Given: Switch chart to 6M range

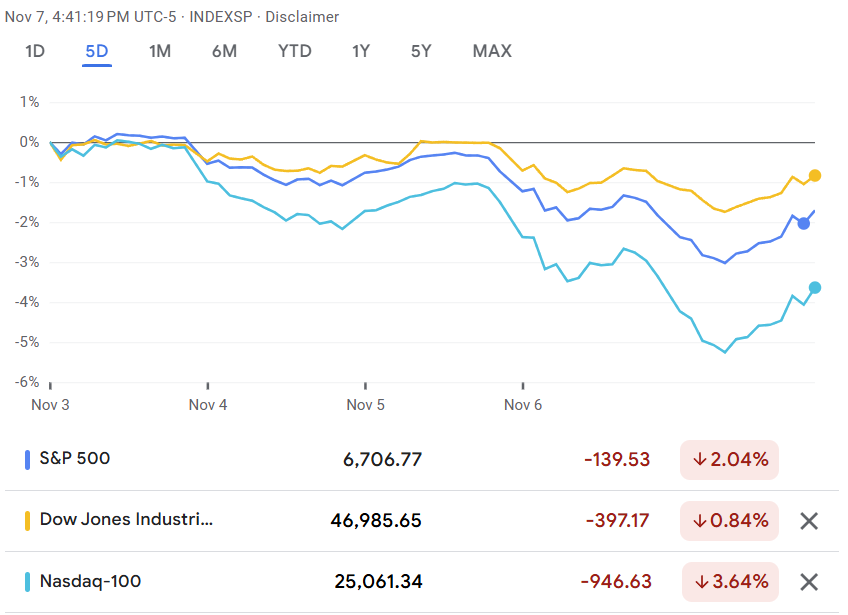Looking at the screenshot, I should pos(224,51).
